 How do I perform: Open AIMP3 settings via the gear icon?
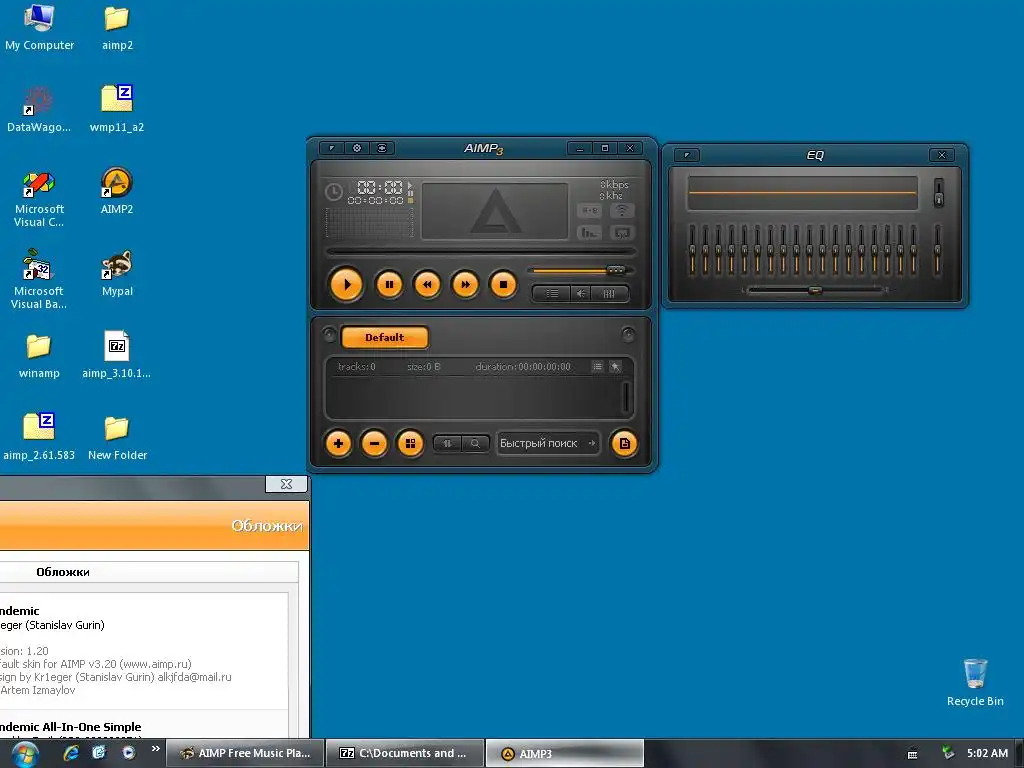tap(357, 148)
